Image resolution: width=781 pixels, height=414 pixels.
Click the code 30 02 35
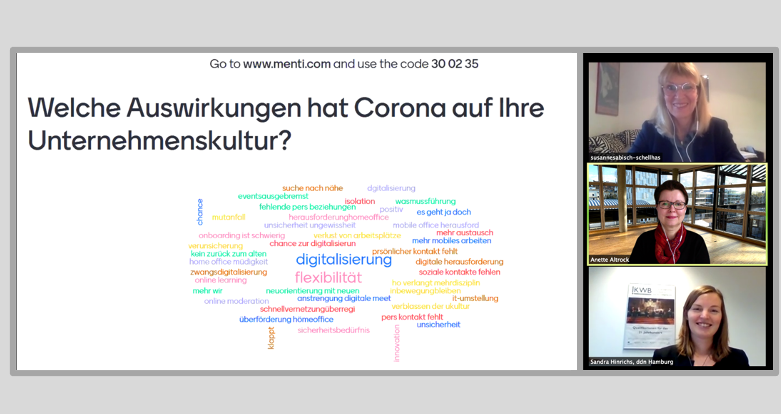point(455,64)
